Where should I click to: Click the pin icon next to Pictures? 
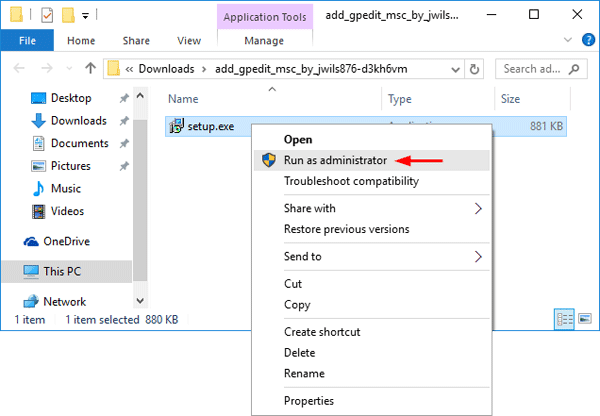(124, 166)
